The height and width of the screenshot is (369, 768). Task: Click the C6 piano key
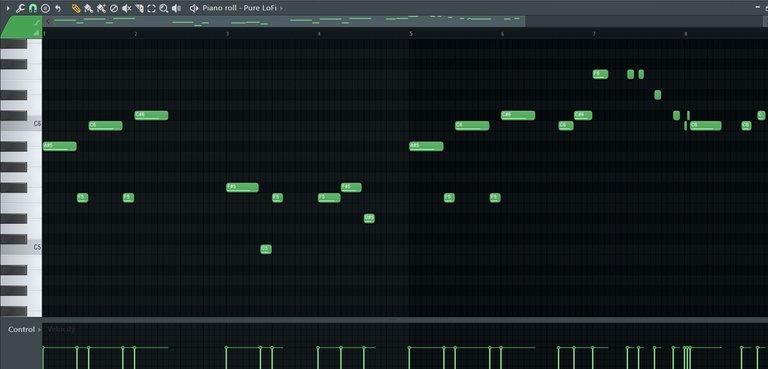pos(21,124)
